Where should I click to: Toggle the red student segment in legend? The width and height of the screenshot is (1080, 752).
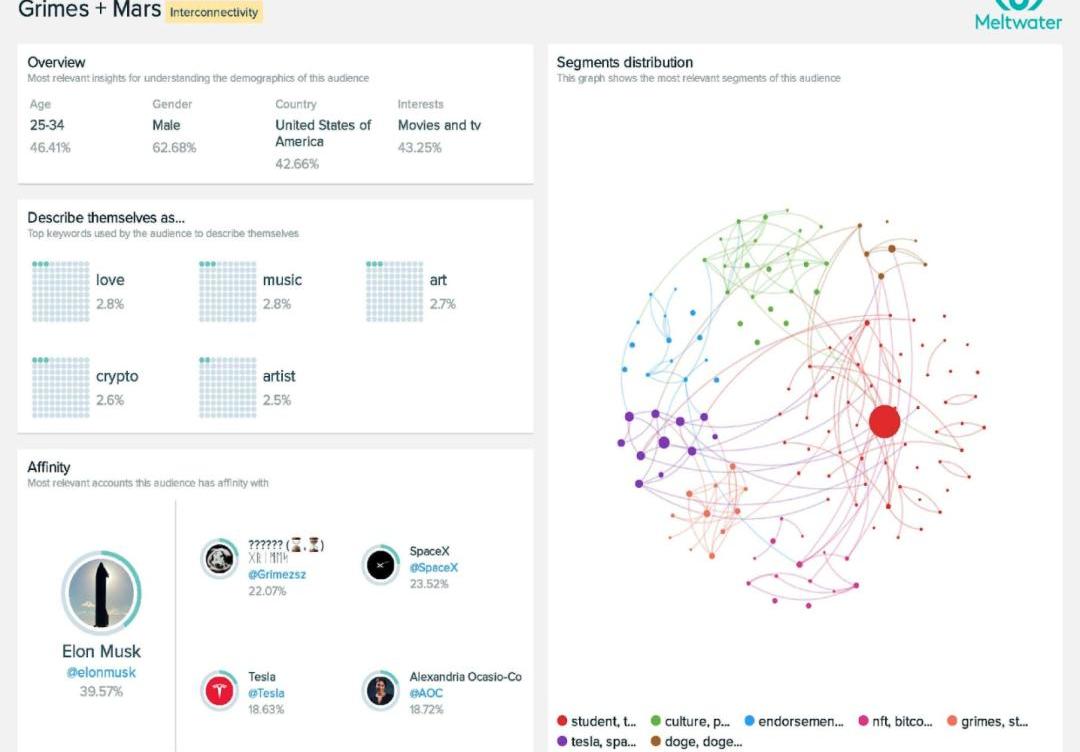(x=596, y=721)
